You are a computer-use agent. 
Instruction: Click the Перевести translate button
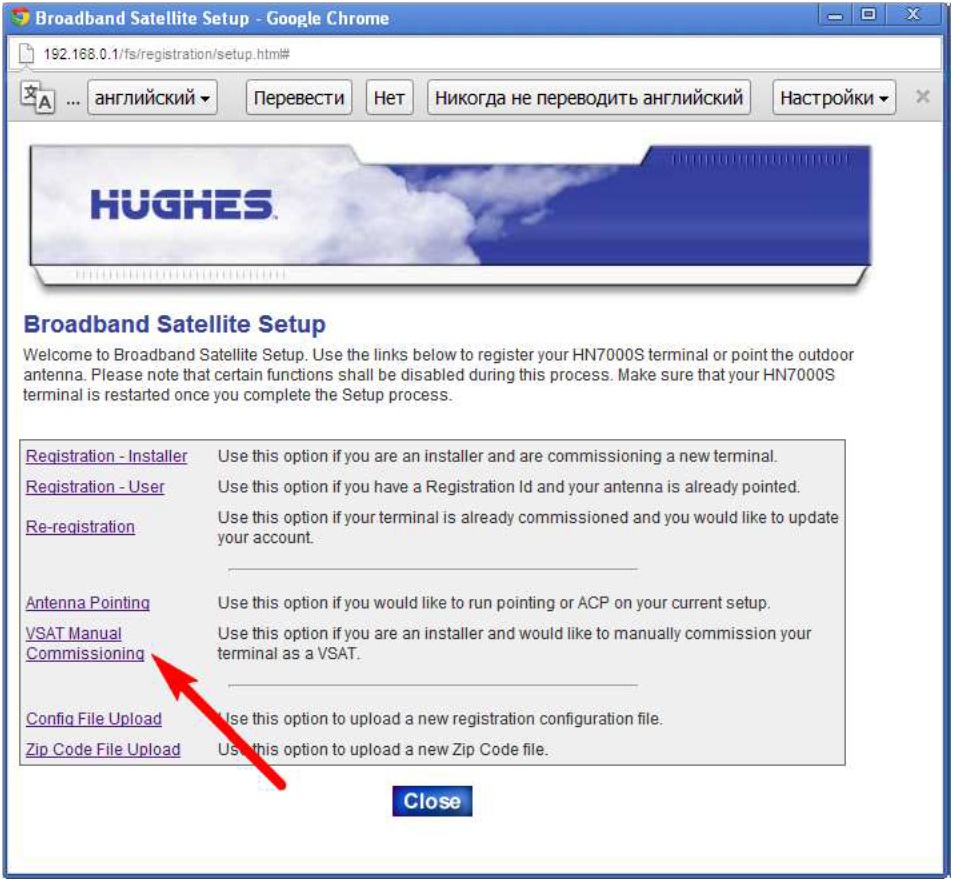pyautogui.click(x=299, y=97)
